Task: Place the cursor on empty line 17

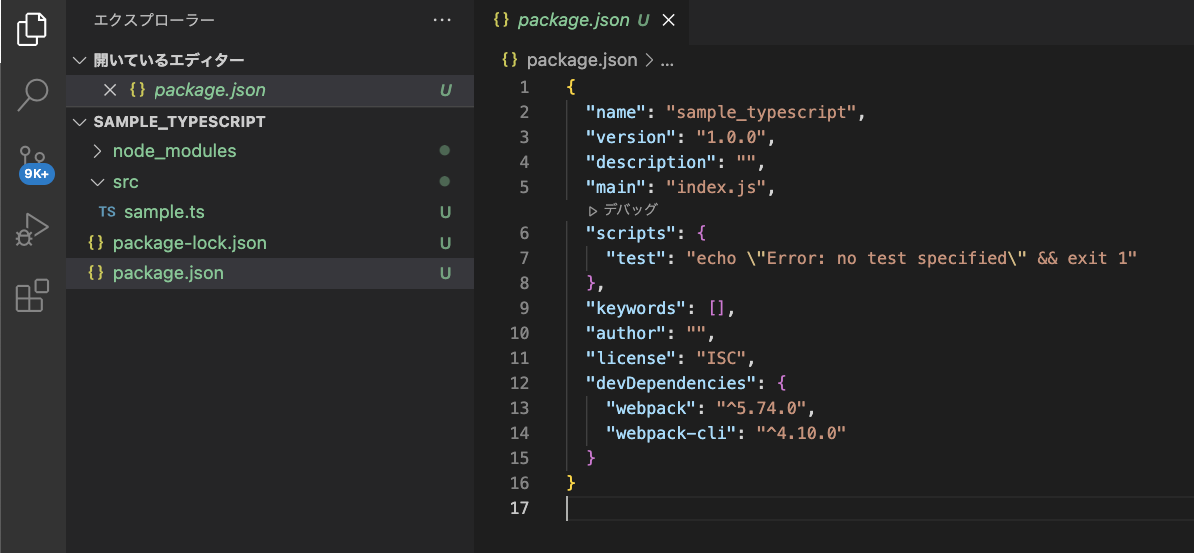Action: coord(880,508)
